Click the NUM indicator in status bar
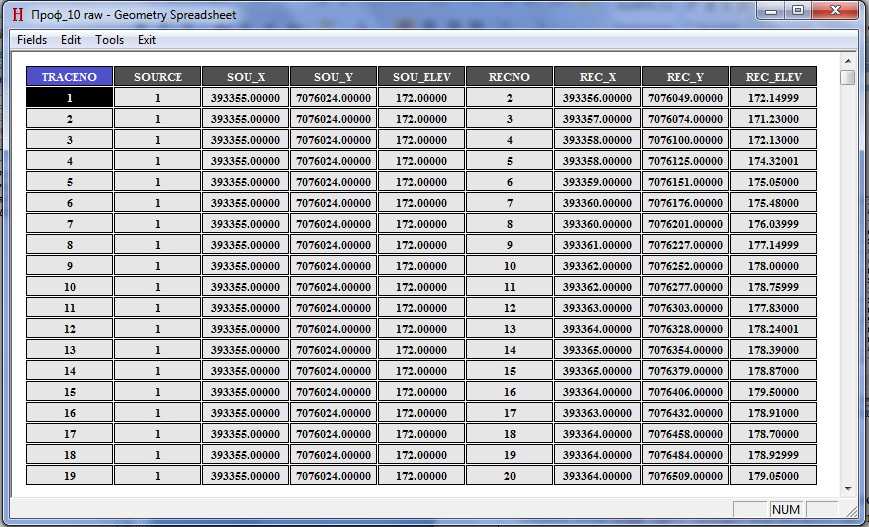This screenshot has width=869, height=527. [786, 509]
